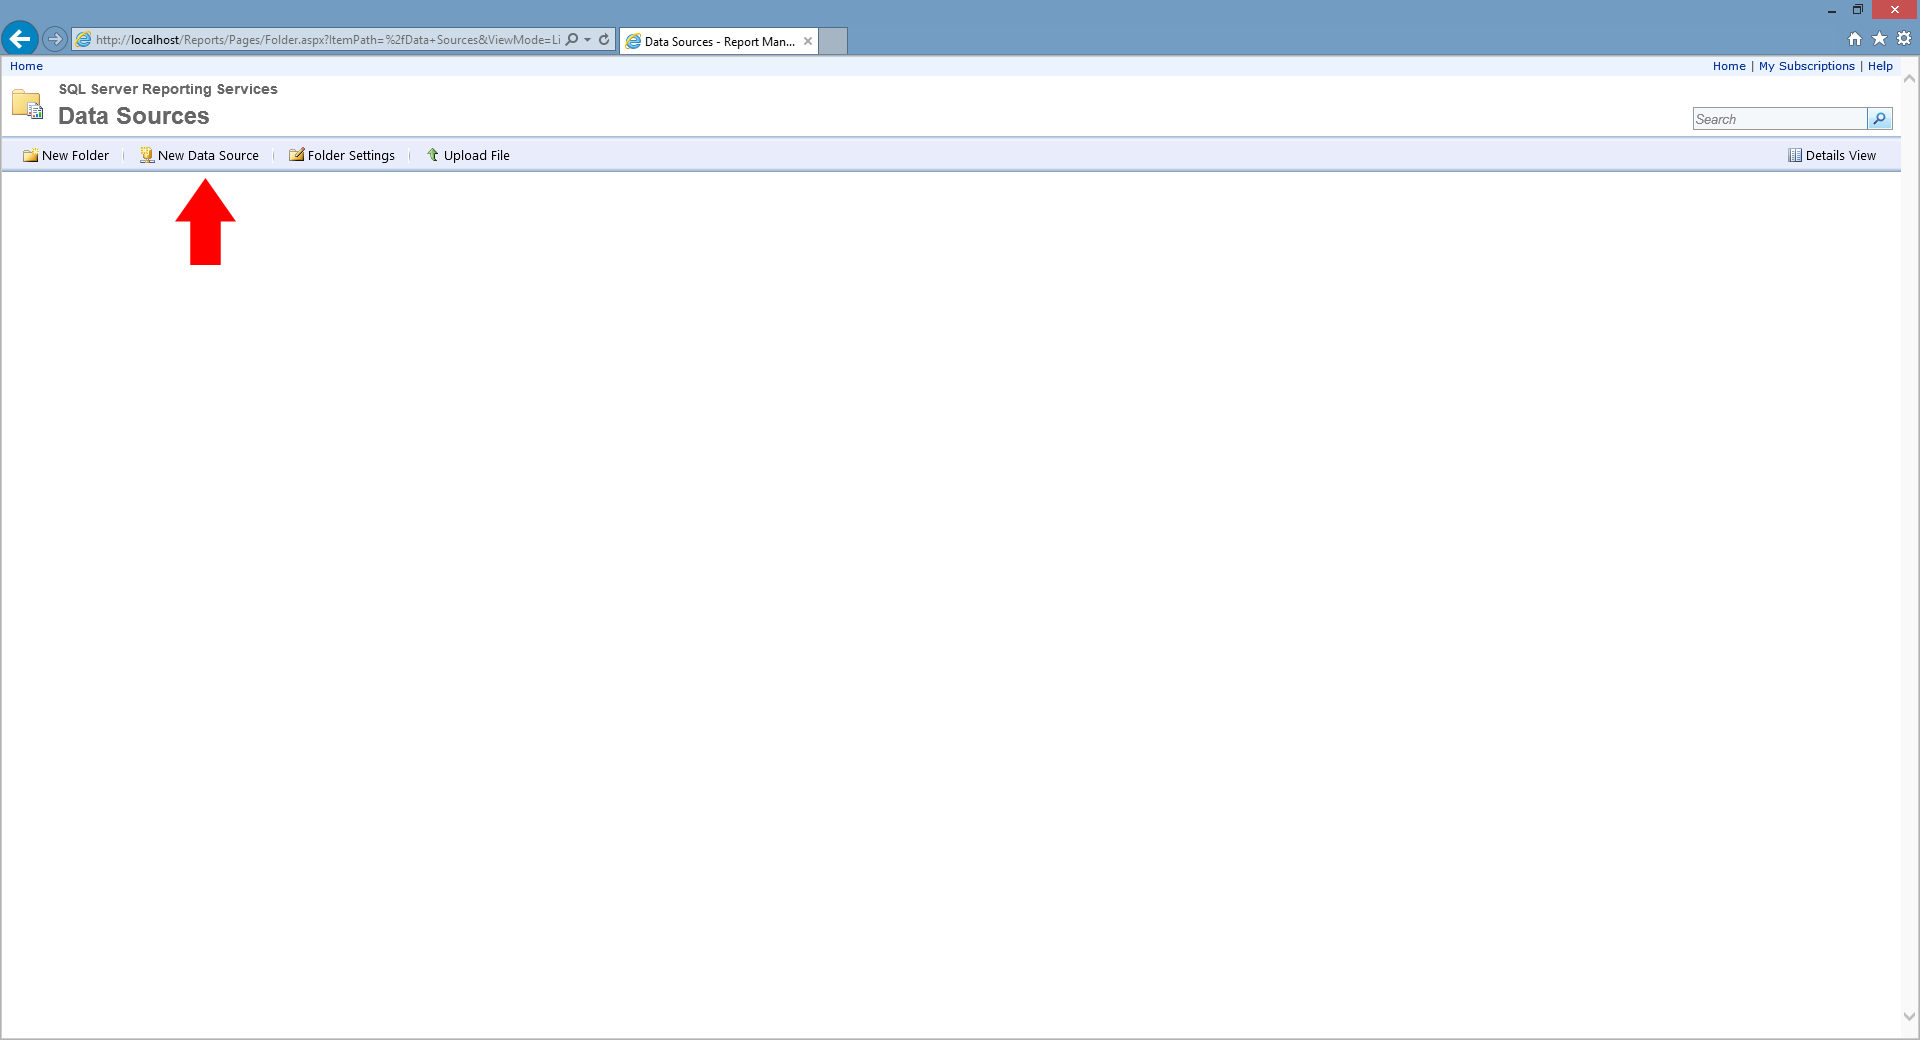
Task: Click the Data Sources folder icon in the header
Action: pyautogui.click(x=28, y=104)
